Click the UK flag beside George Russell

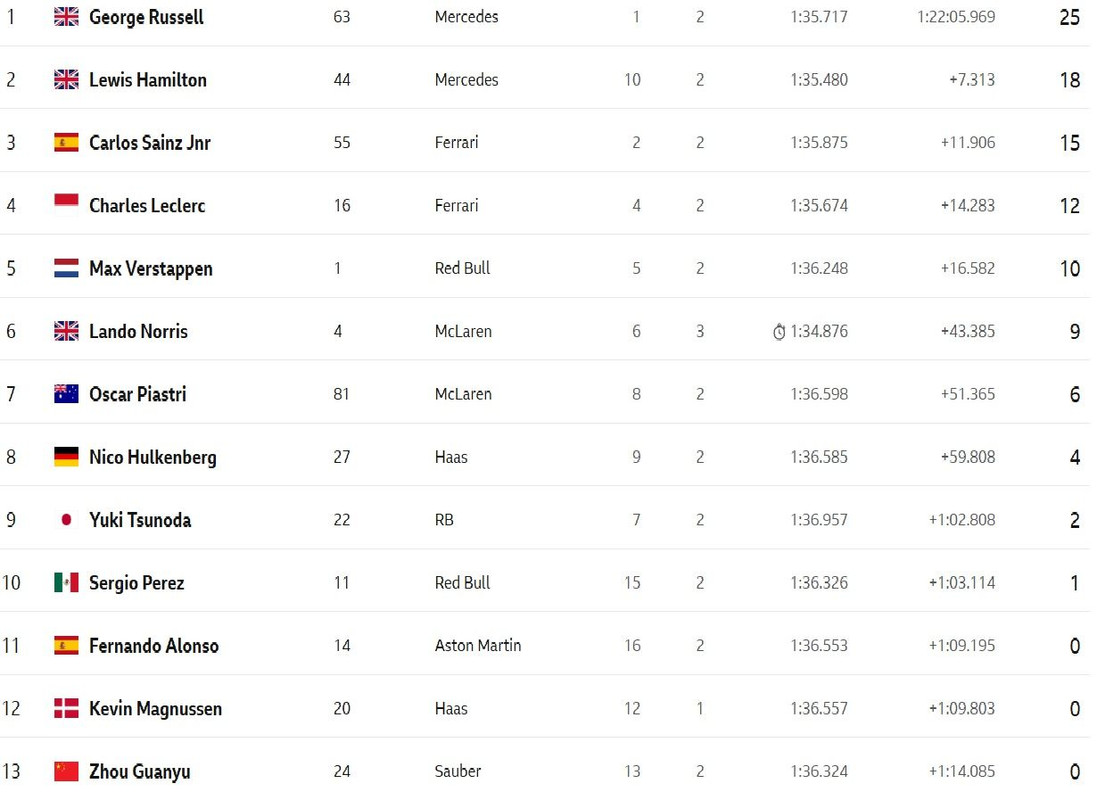point(66,17)
